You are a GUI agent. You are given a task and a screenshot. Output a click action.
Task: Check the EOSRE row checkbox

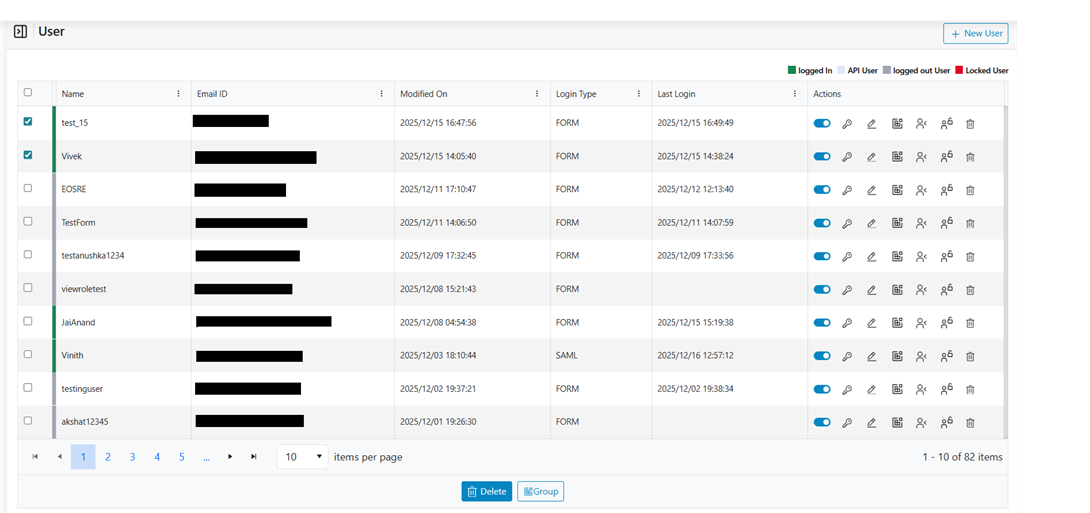(28, 188)
